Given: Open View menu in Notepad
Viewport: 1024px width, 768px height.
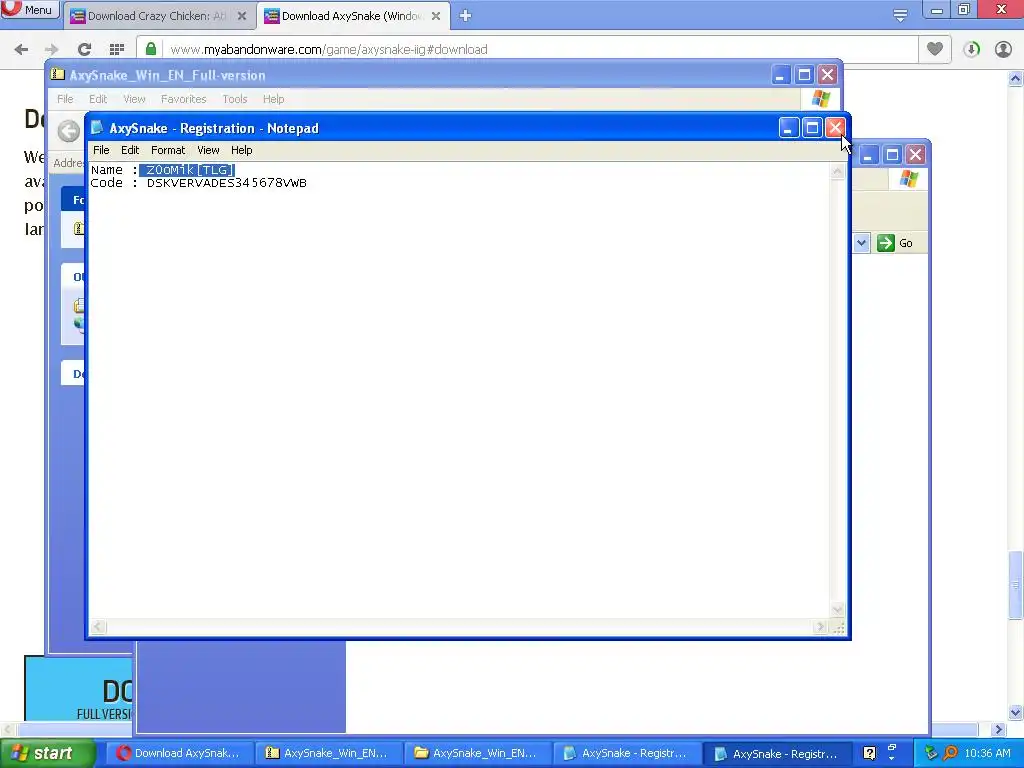Looking at the screenshot, I should (208, 150).
